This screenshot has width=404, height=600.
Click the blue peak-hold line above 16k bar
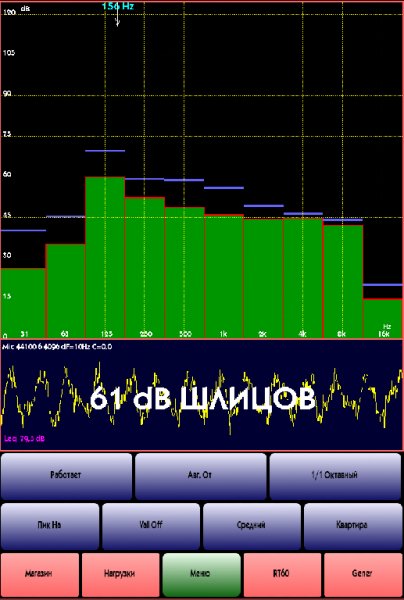[383, 285]
